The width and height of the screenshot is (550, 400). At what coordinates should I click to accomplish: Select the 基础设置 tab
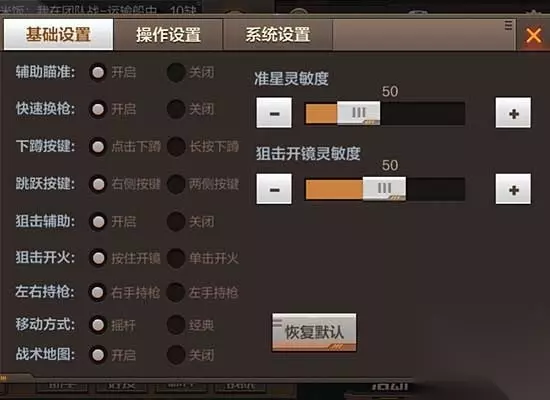(58, 34)
